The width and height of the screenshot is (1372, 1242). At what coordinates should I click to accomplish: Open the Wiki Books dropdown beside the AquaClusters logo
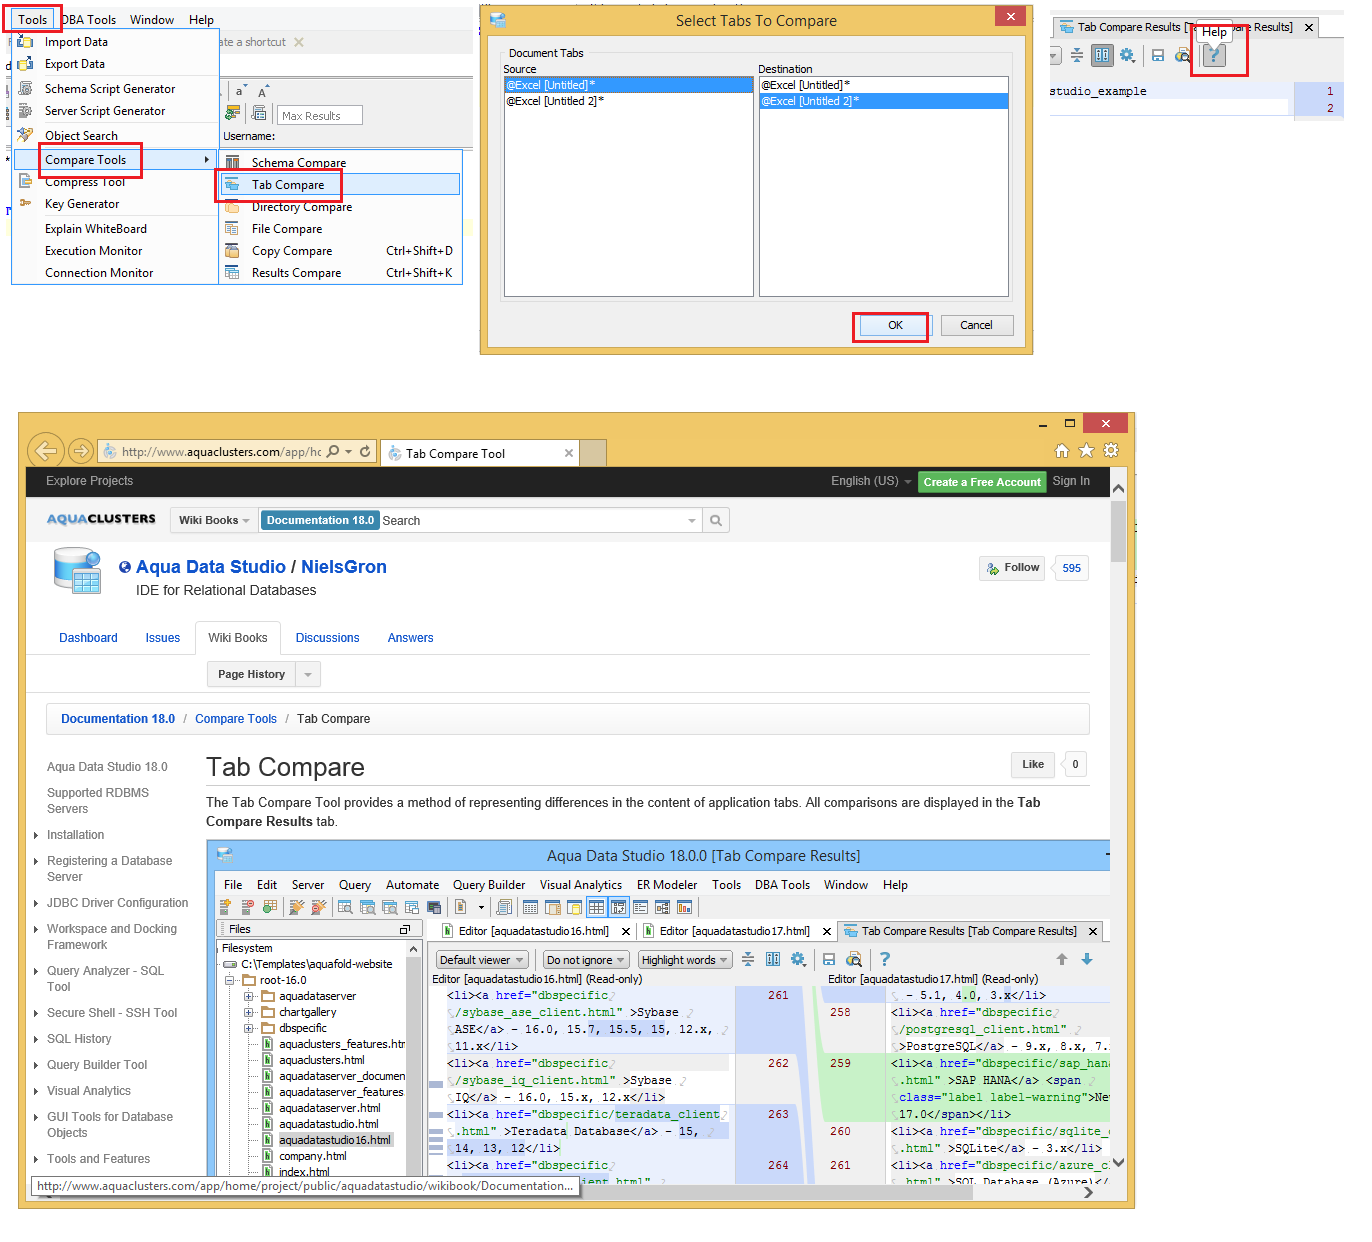[214, 520]
